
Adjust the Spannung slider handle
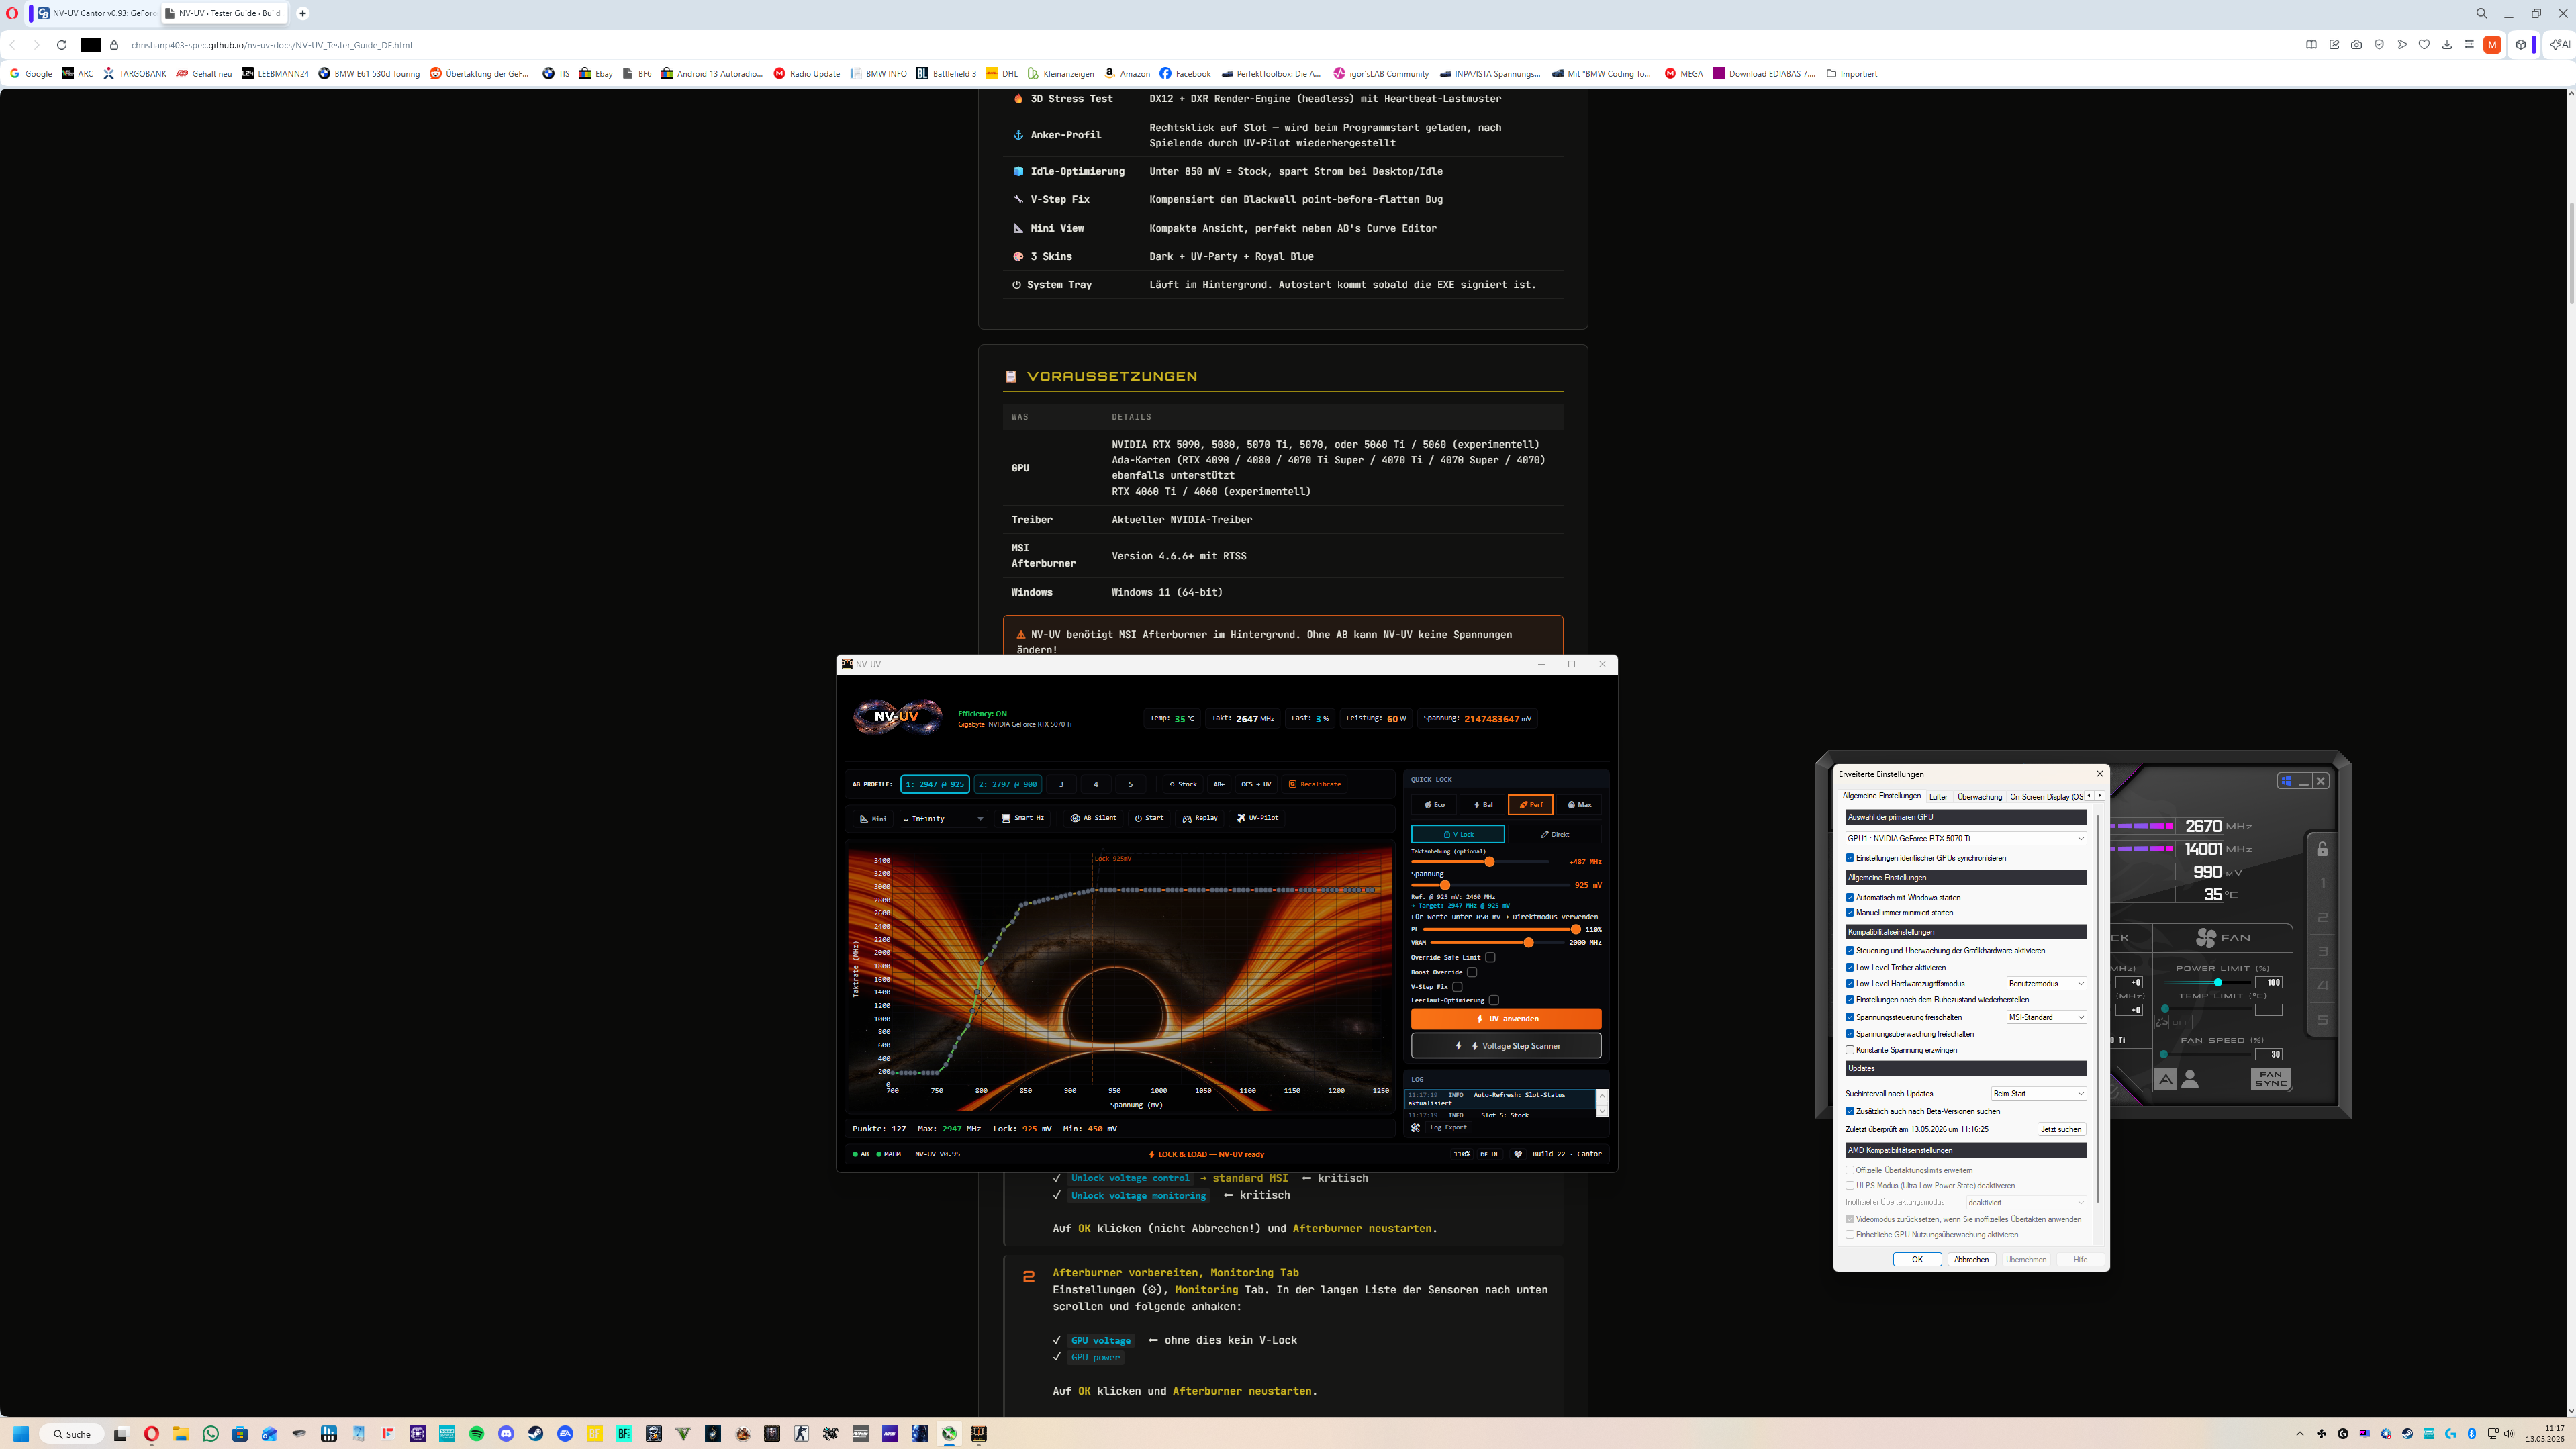pos(1445,885)
